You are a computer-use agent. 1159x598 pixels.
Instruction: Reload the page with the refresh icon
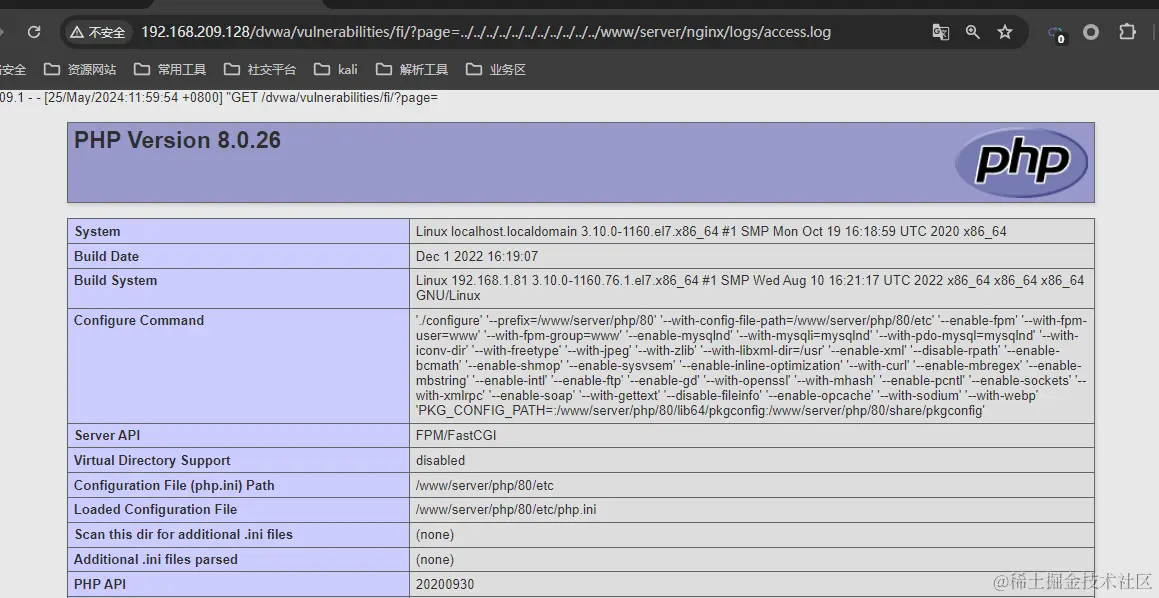pyautogui.click(x=34, y=32)
